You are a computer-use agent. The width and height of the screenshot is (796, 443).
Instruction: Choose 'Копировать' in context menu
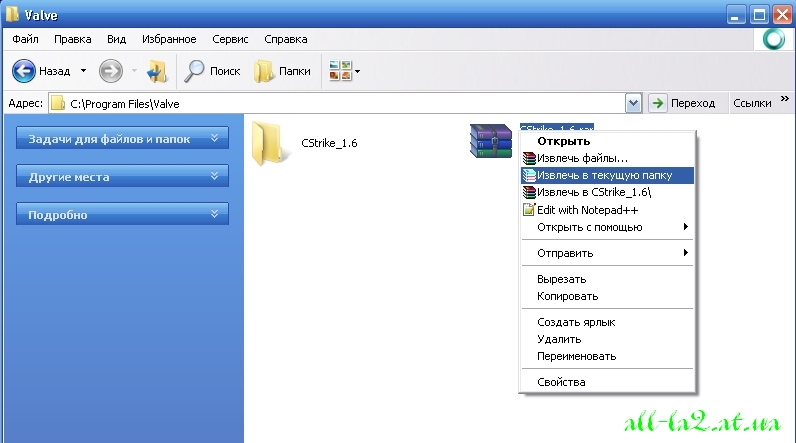(607, 296)
